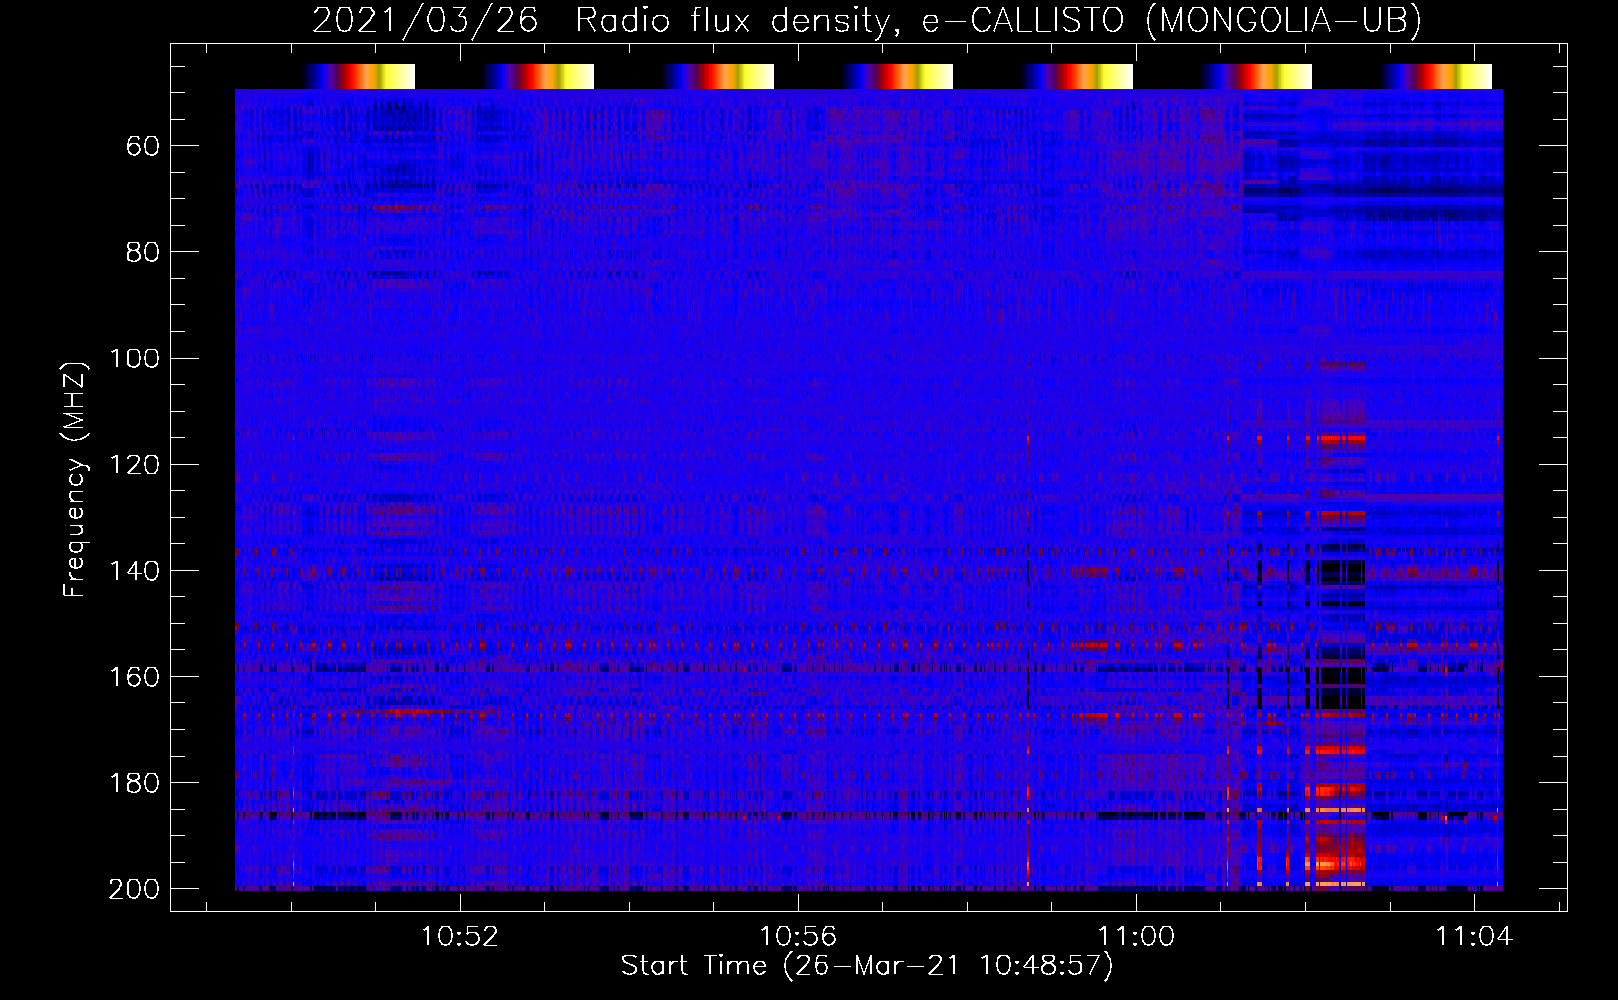Click the 10:52 time tick label
The height and width of the screenshot is (1000, 1618).
(459, 937)
